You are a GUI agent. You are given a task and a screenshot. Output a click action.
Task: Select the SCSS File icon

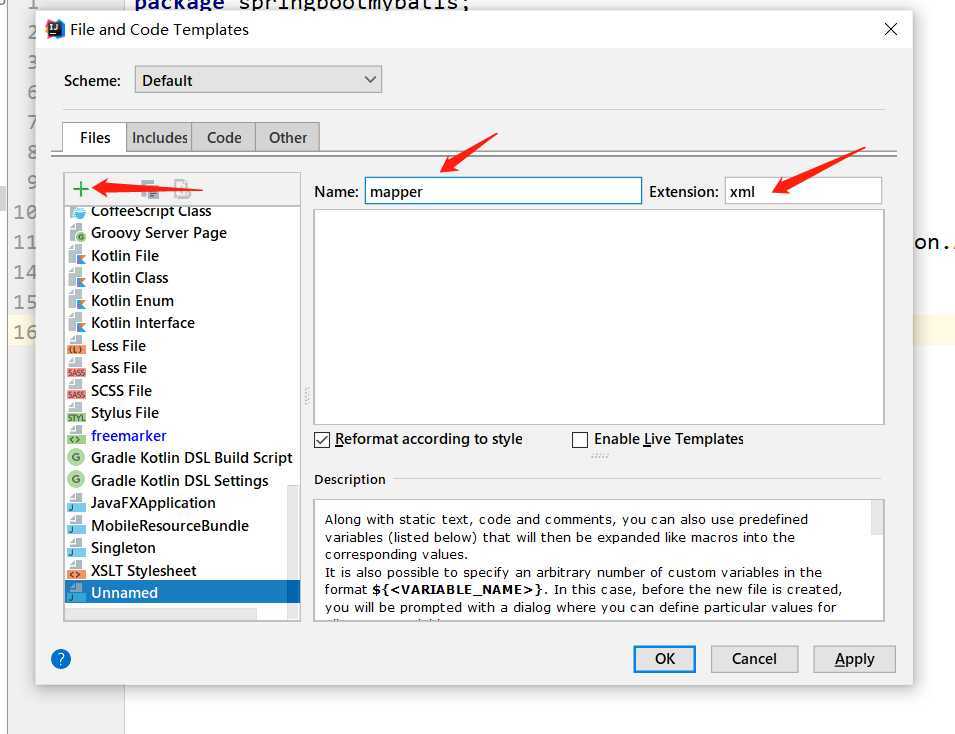(x=77, y=390)
